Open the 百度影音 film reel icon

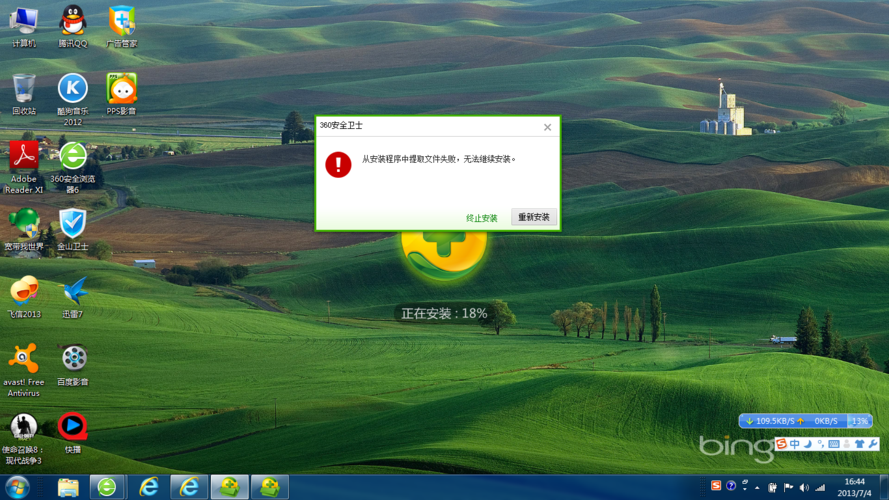73,365
